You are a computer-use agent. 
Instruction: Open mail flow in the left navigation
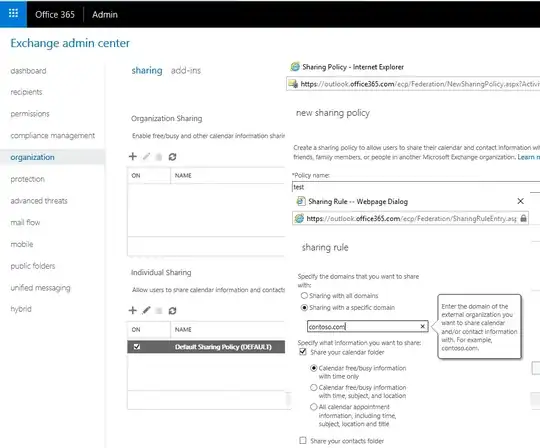tap(25, 222)
